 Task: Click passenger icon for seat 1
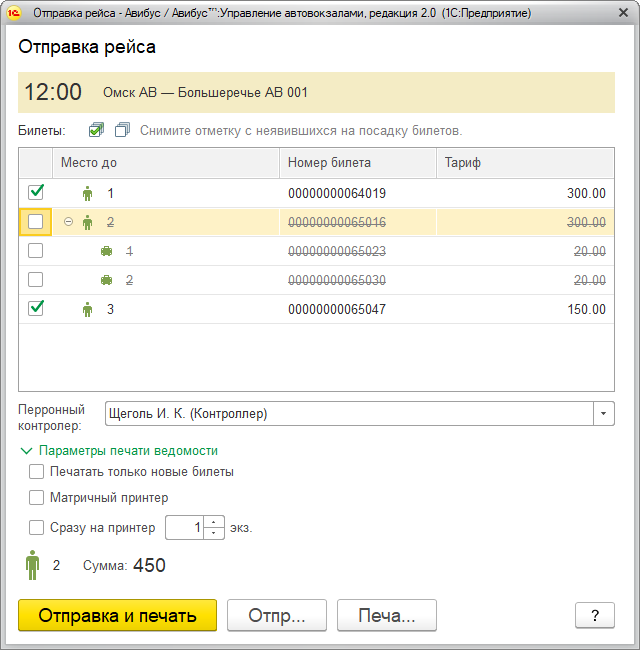87,194
